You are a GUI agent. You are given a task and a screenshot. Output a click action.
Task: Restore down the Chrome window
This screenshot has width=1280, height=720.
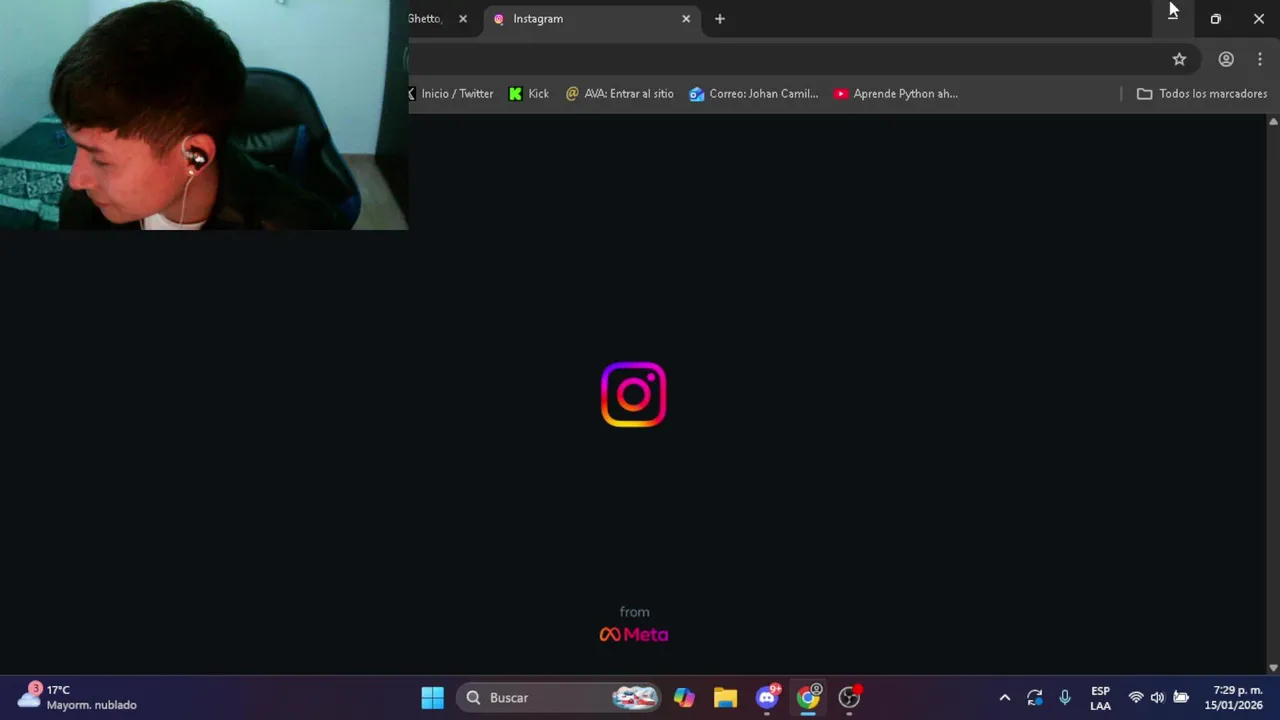point(1216,19)
